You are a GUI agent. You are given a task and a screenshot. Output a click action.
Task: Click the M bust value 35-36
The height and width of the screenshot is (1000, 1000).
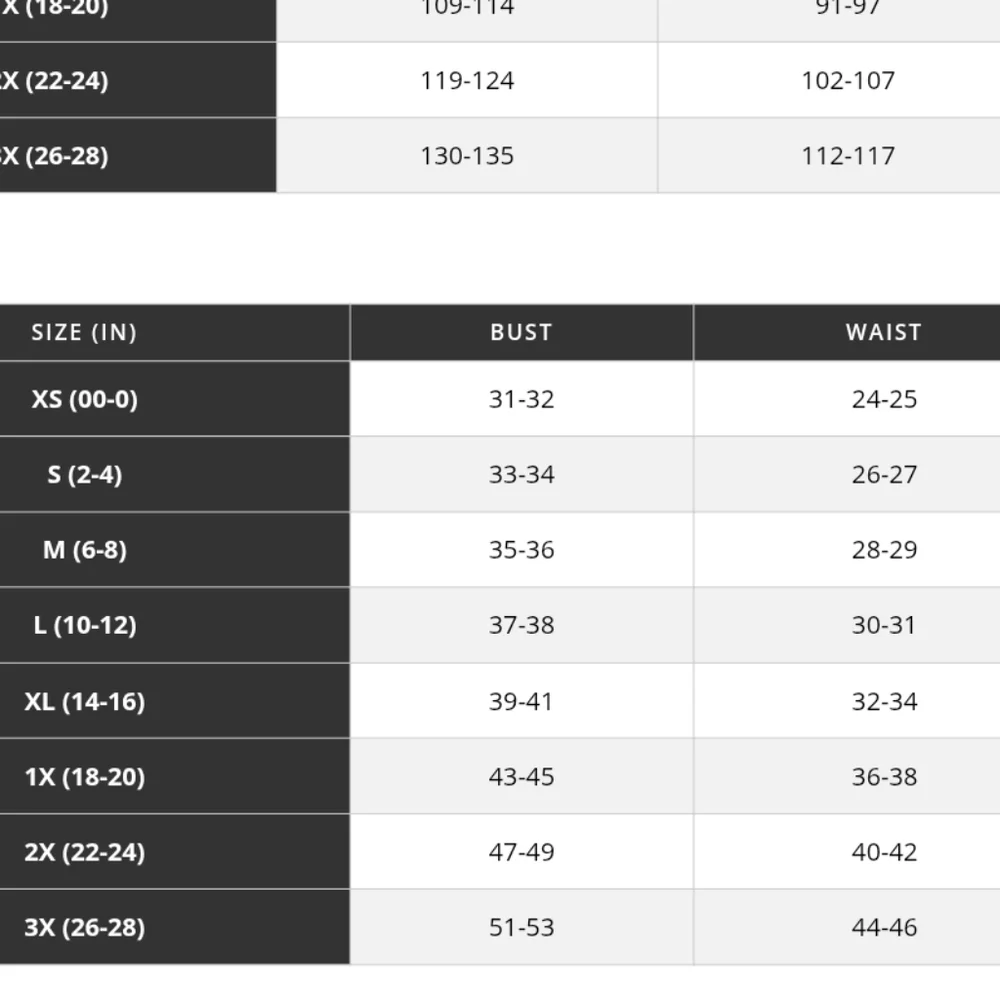521,550
